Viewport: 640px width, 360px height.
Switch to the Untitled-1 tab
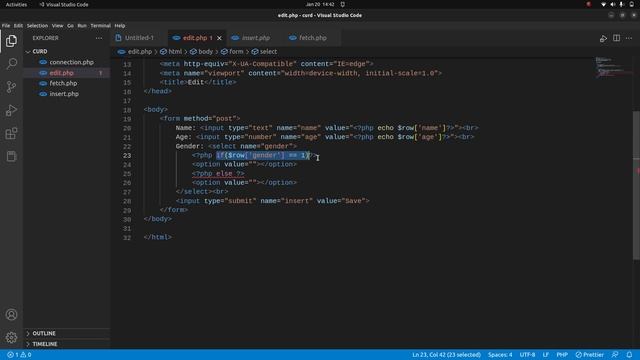click(x=139, y=38)
